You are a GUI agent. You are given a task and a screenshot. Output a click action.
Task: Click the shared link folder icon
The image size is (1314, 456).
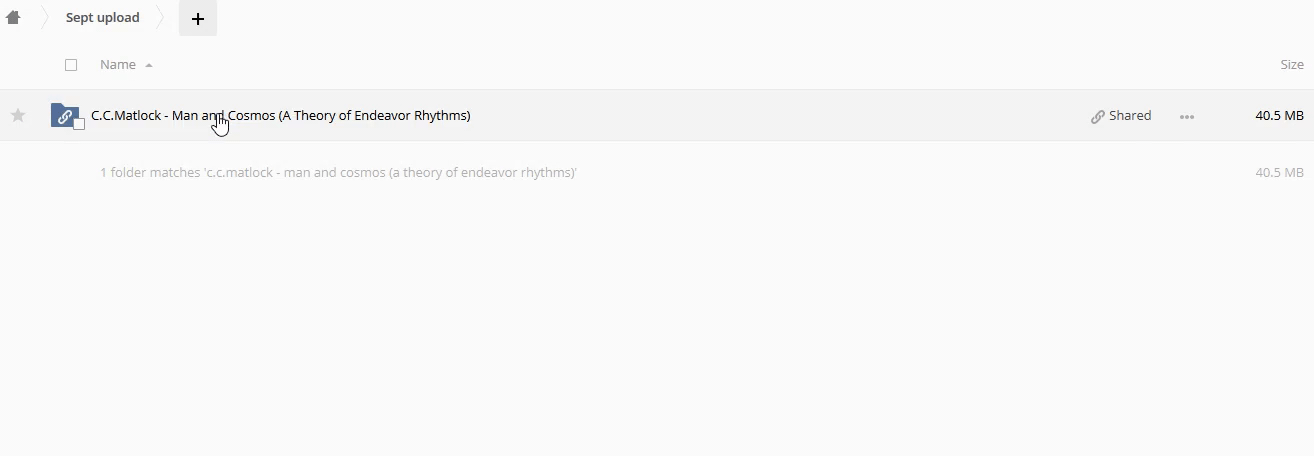[63, 115]
